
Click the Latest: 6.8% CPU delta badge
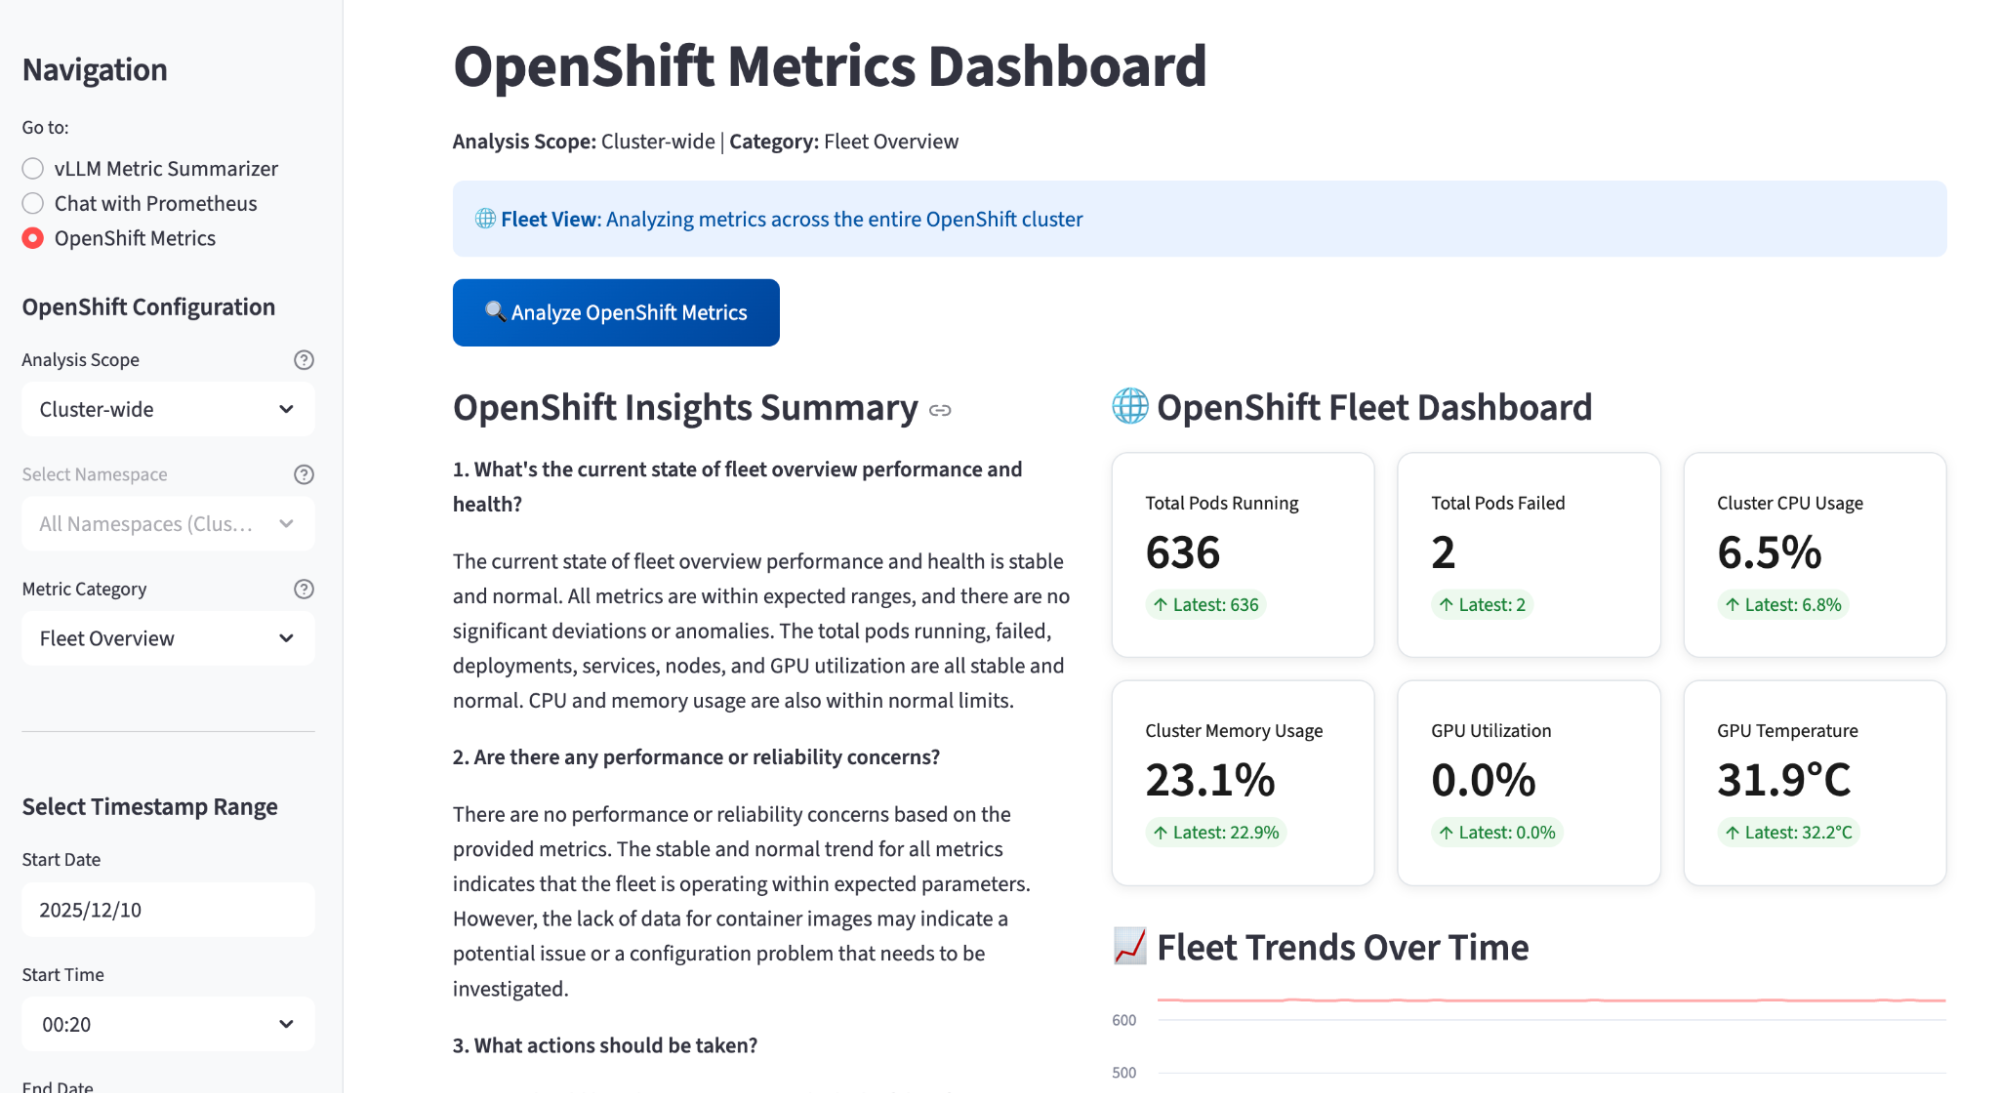coord(1783,605)
